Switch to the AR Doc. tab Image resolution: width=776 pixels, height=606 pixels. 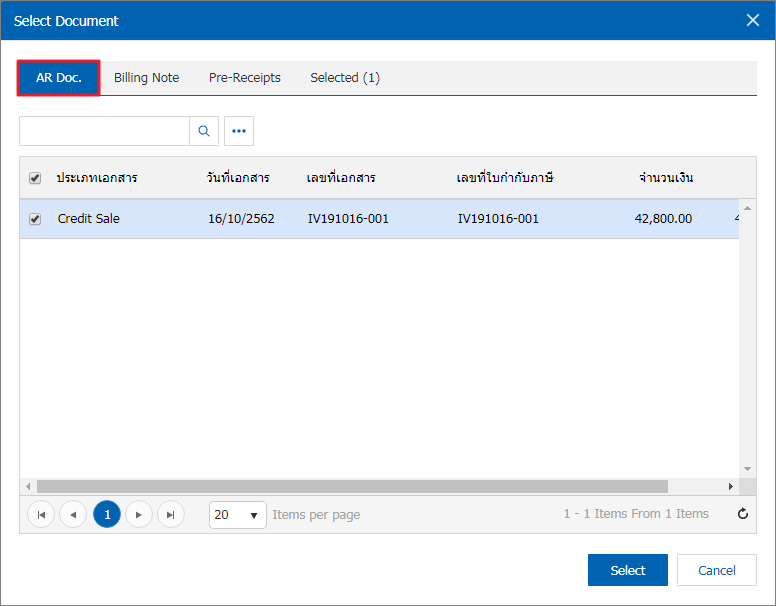tap(58, 78)
